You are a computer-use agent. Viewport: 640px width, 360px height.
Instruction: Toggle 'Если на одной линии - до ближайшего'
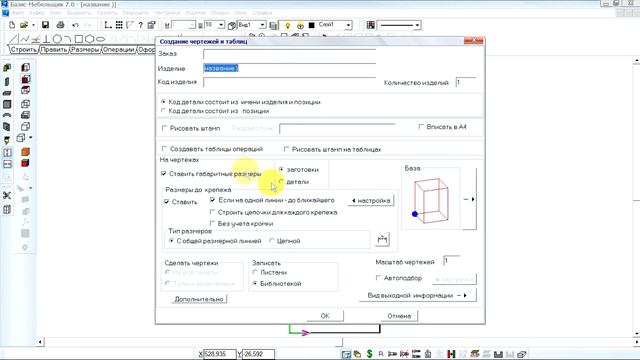point(212,200)
